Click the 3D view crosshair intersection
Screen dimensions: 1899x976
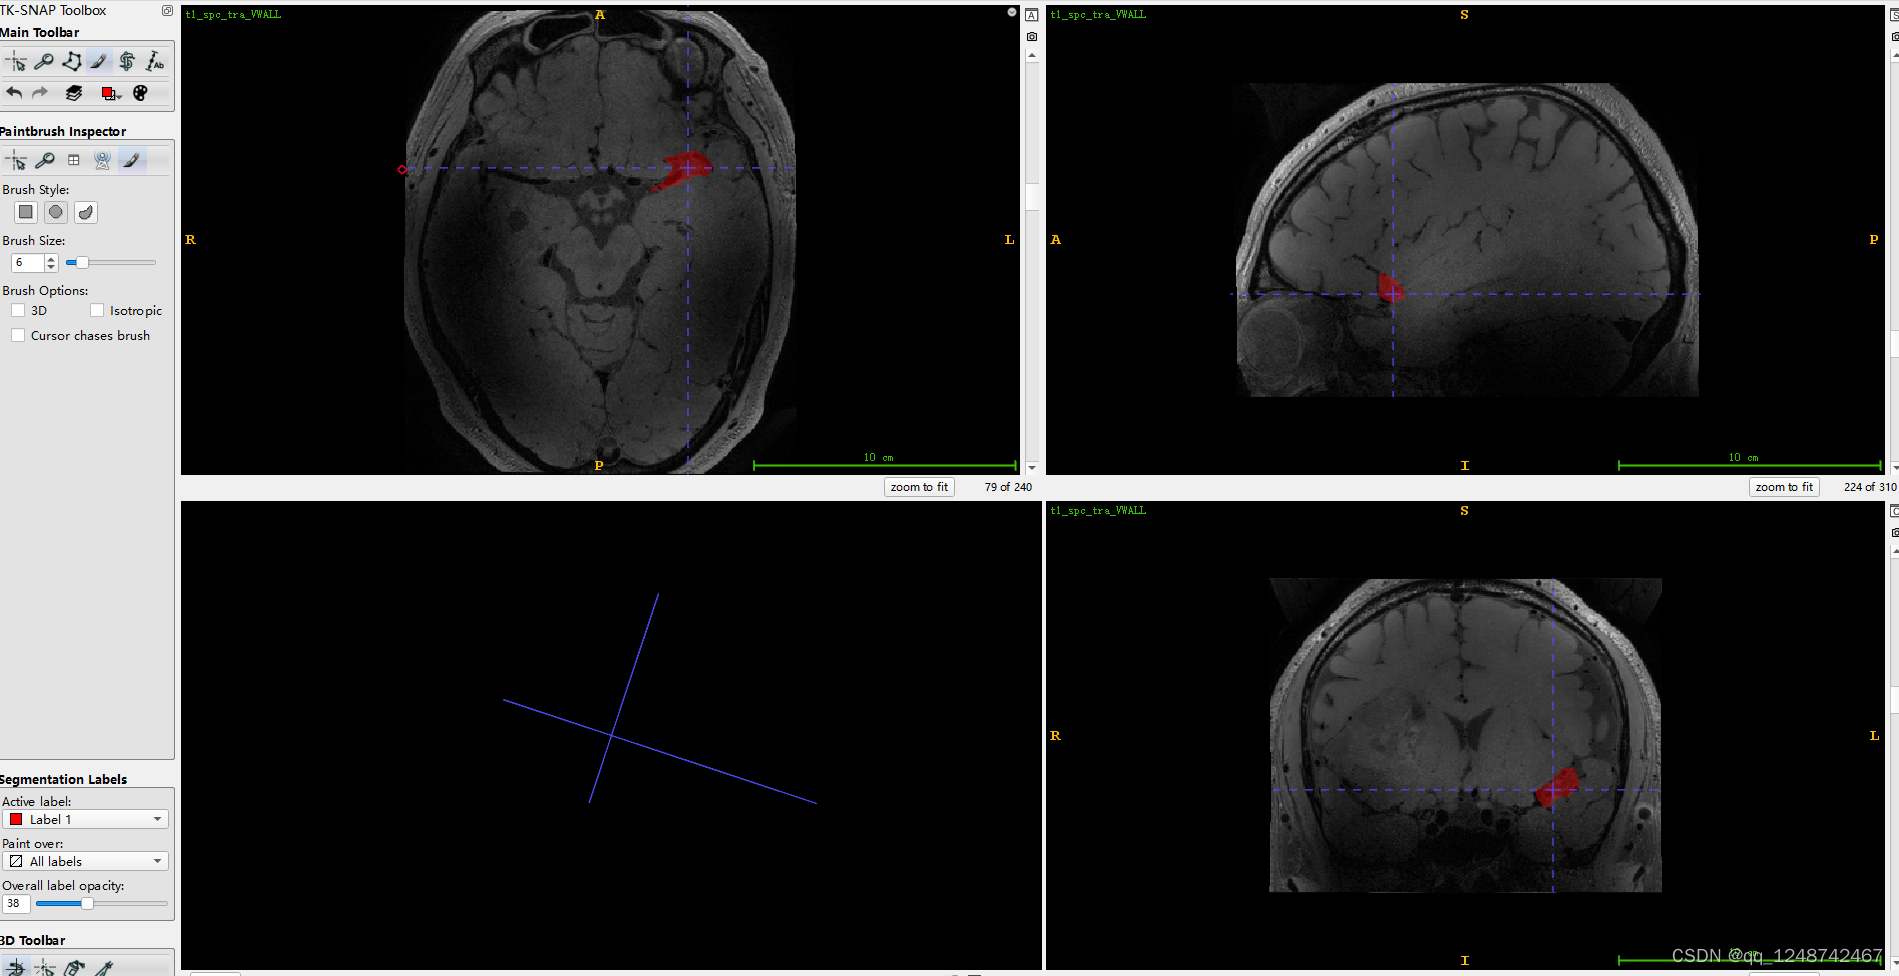612,736
